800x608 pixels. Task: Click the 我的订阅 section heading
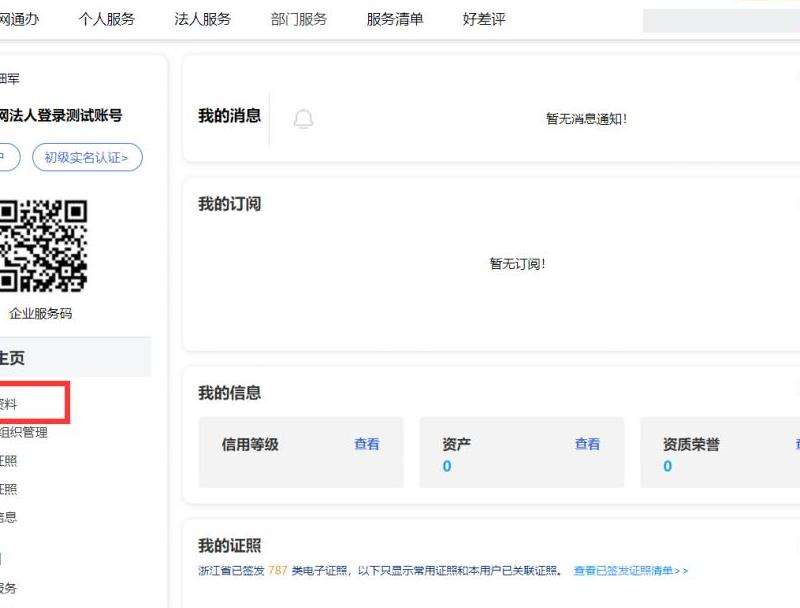coord(229,204)
